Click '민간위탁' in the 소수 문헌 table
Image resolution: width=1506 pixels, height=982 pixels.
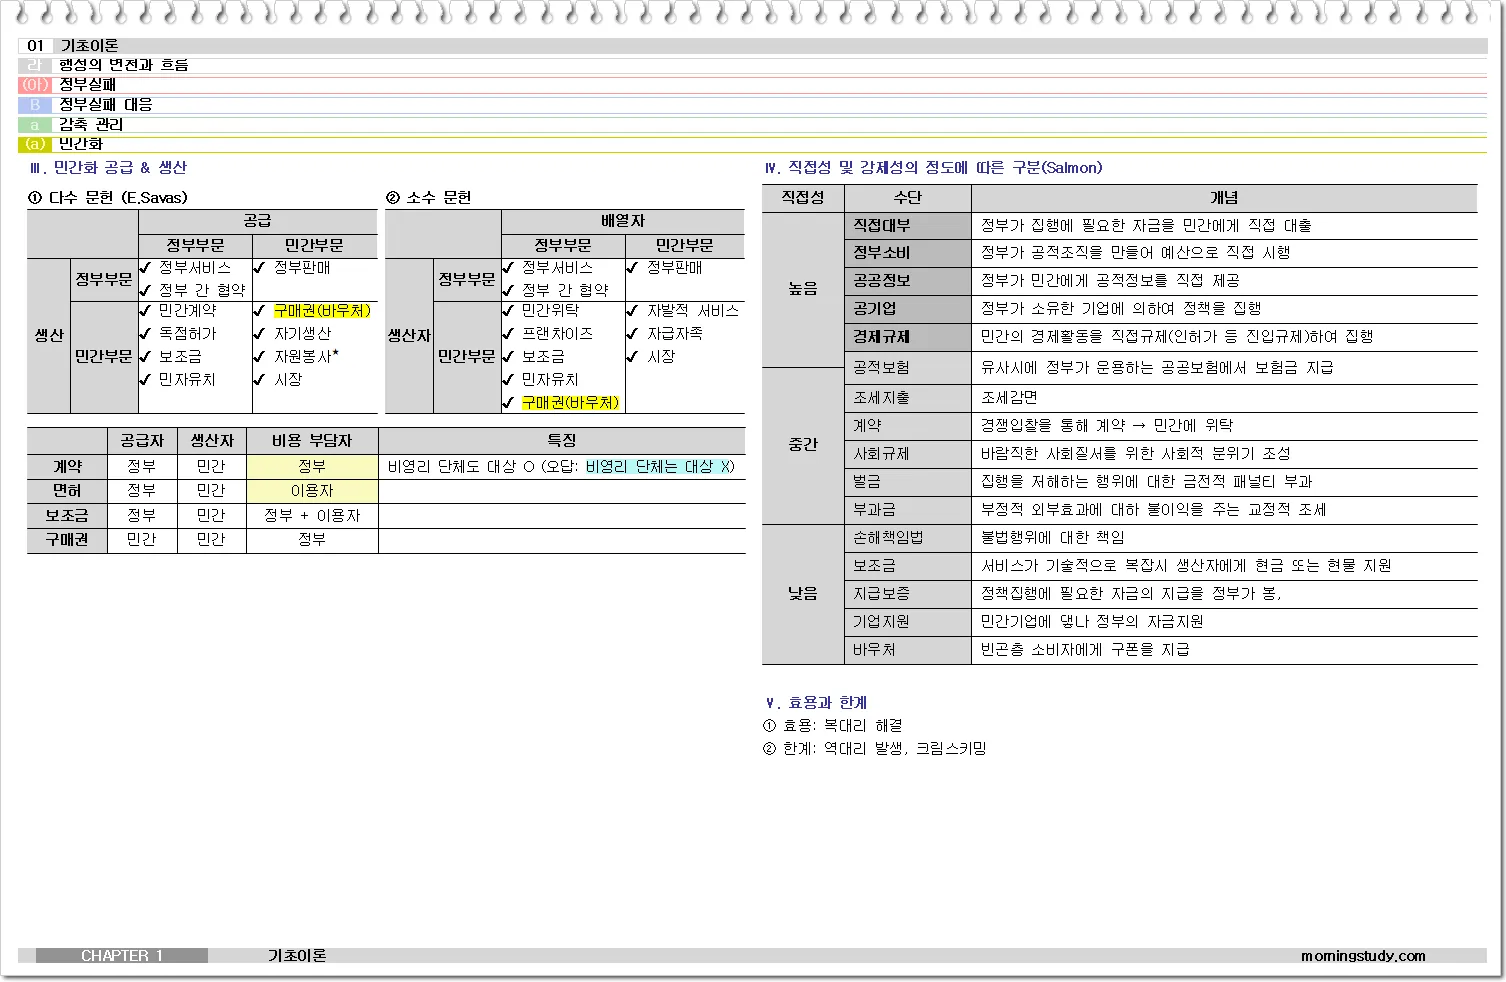pos(550,311)
